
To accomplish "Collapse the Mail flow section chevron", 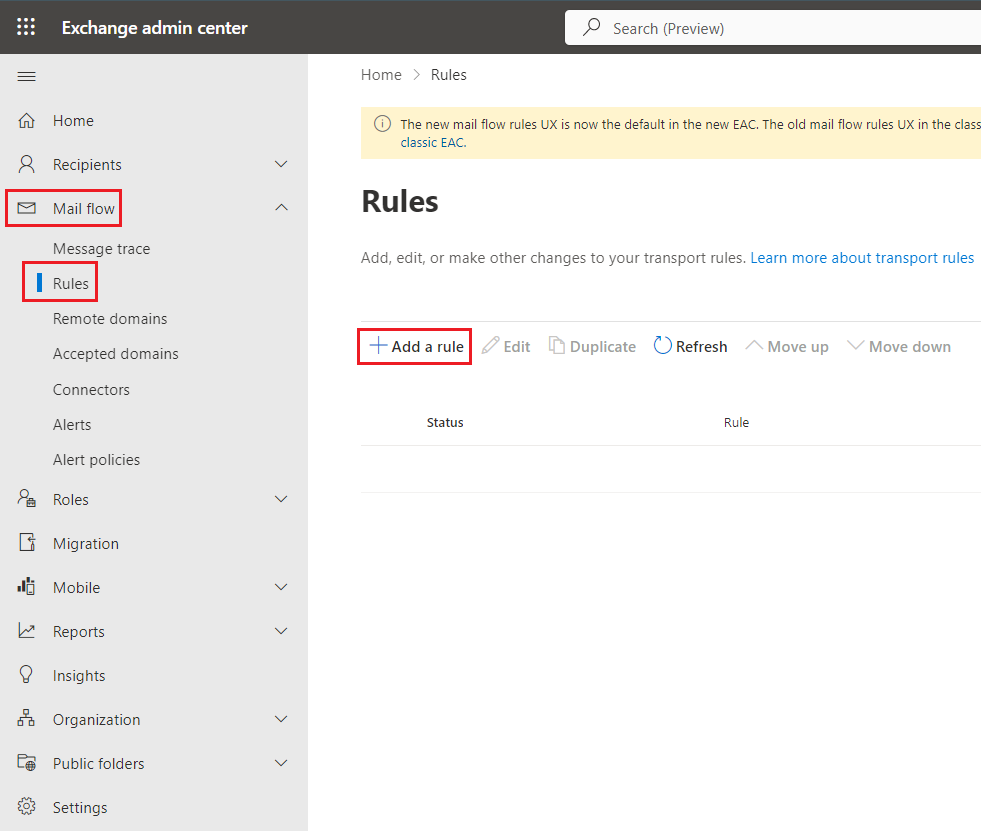I will tap(281, 208).
